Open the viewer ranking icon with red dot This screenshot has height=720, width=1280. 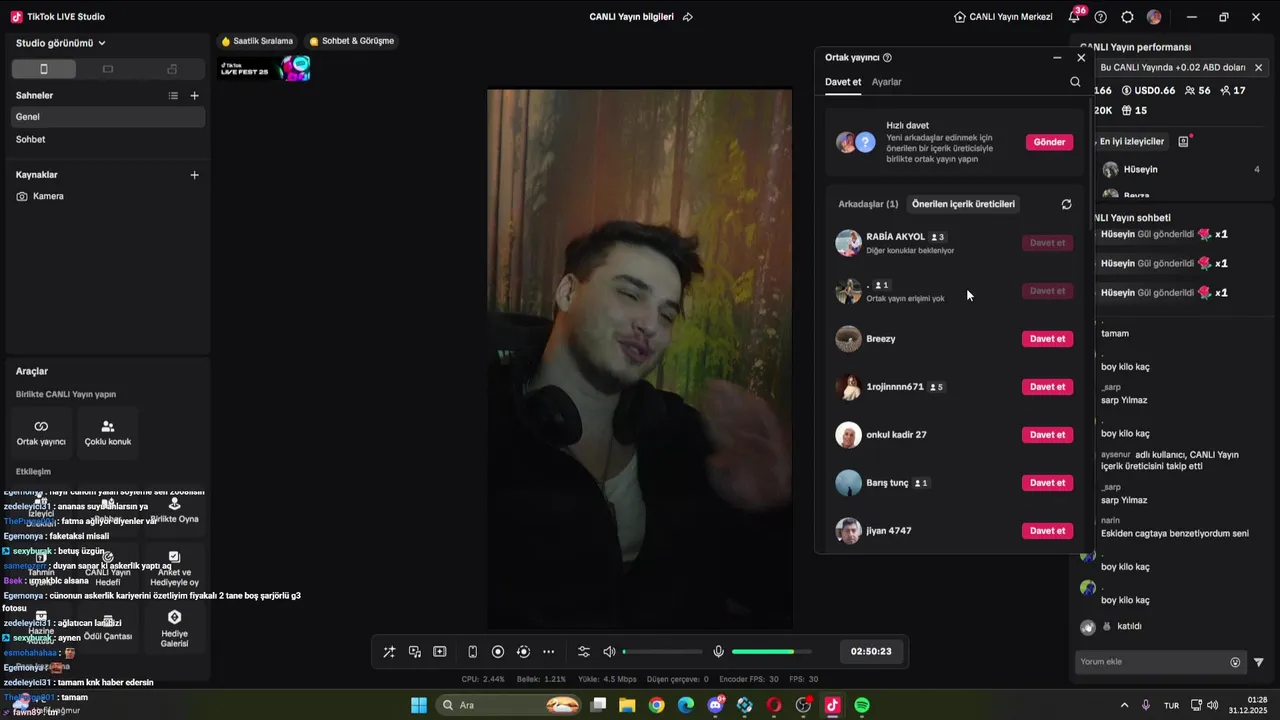[1183, 142]
